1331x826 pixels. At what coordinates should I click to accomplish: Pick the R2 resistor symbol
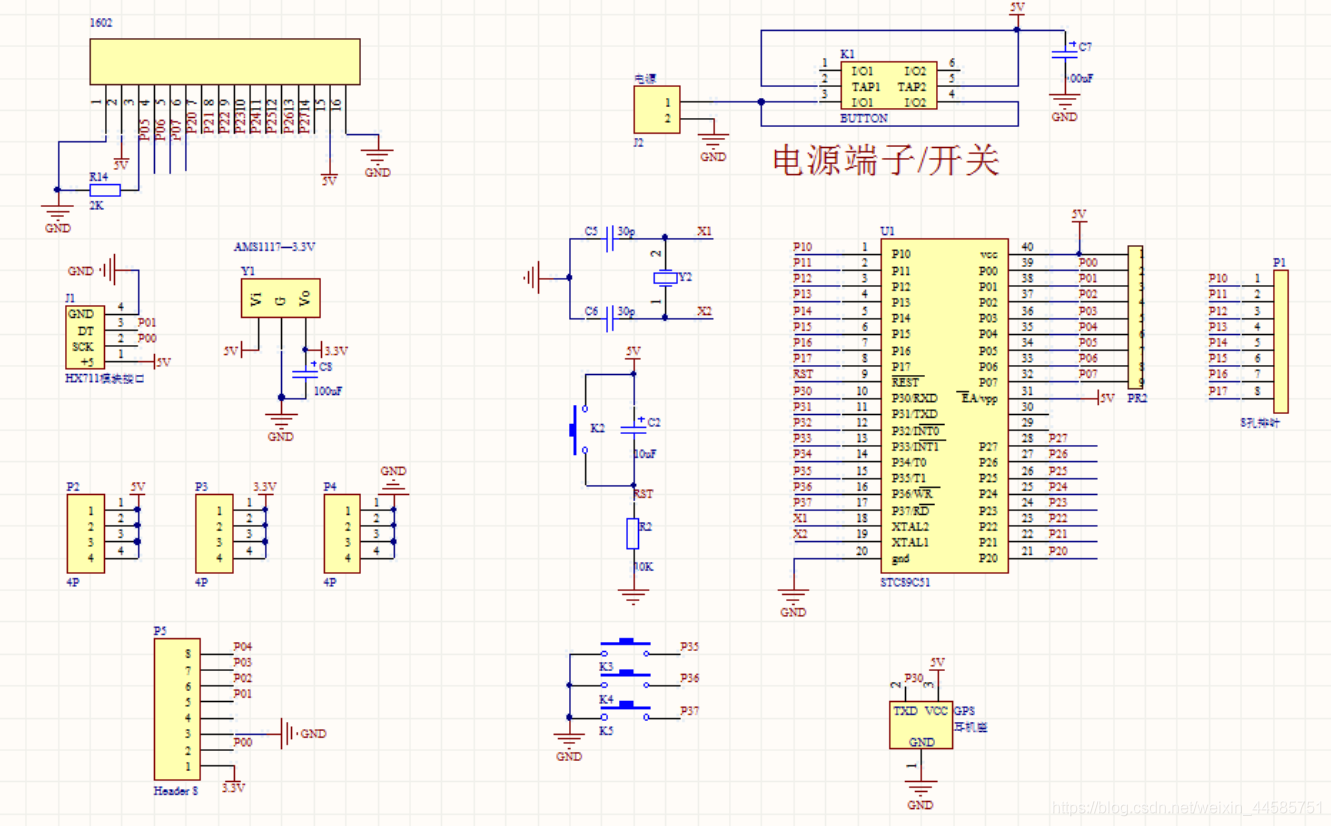click(x=633, y=534)
